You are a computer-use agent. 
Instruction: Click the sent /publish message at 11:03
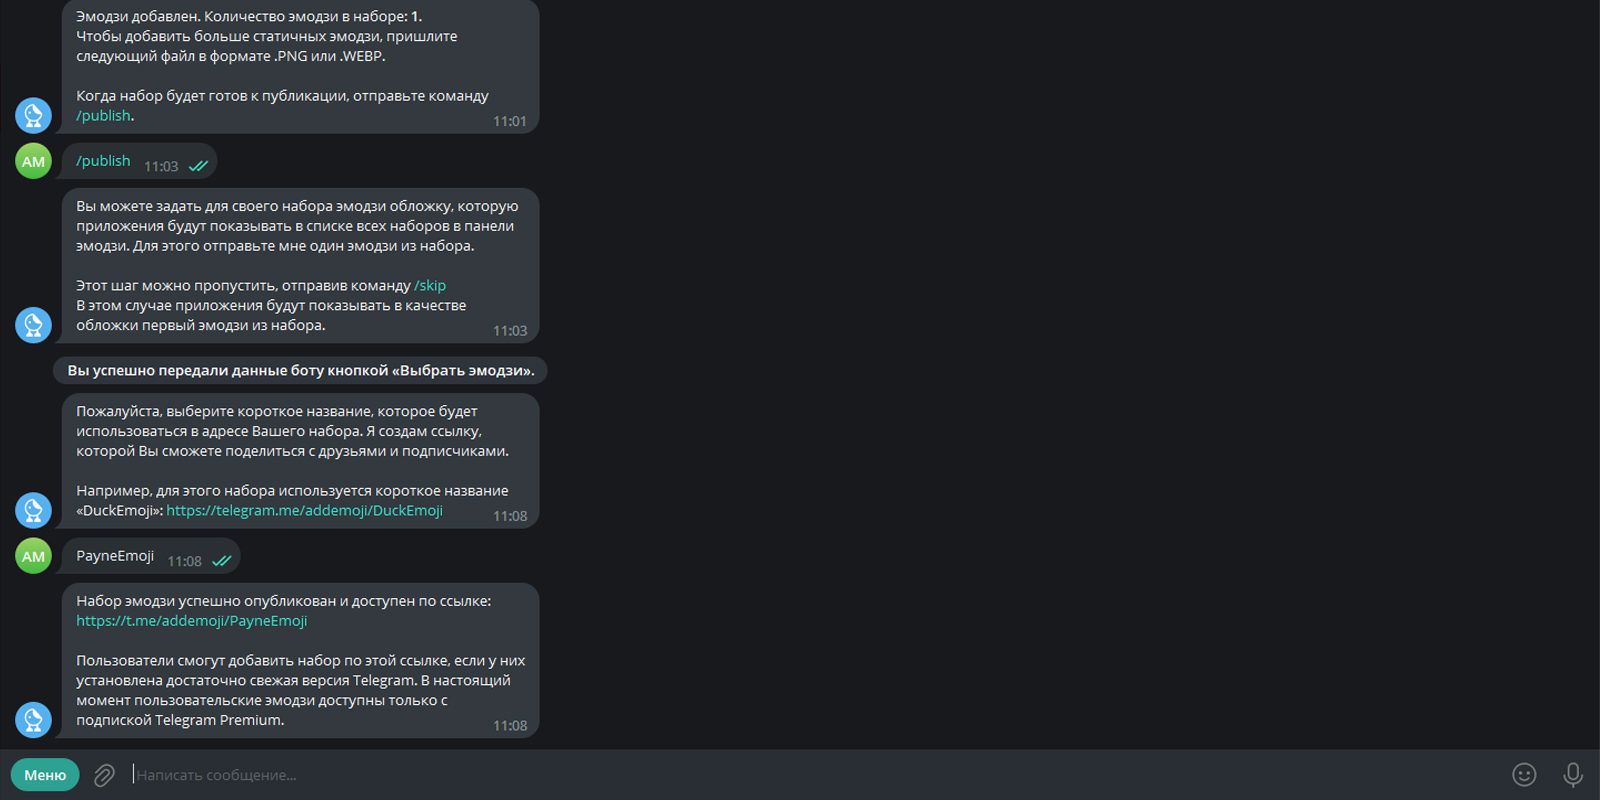140,162
